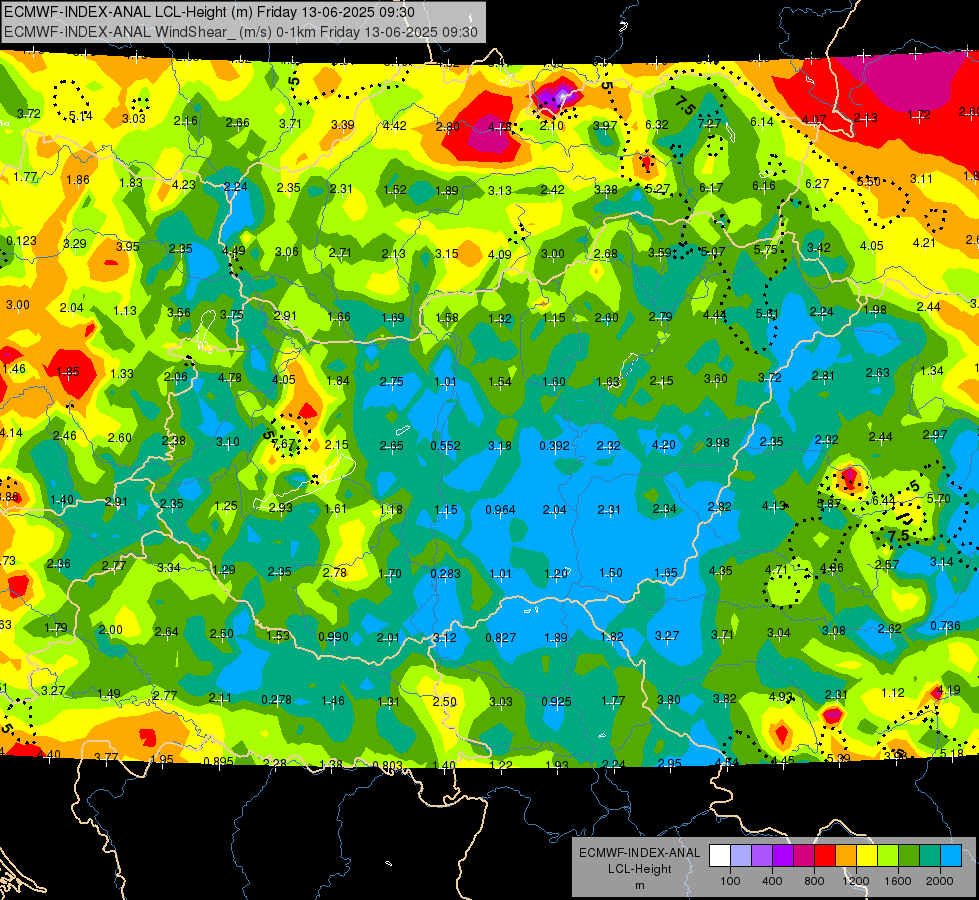Click the wind shear value 7.27
The image size is (979, 900).
(709, 124)
